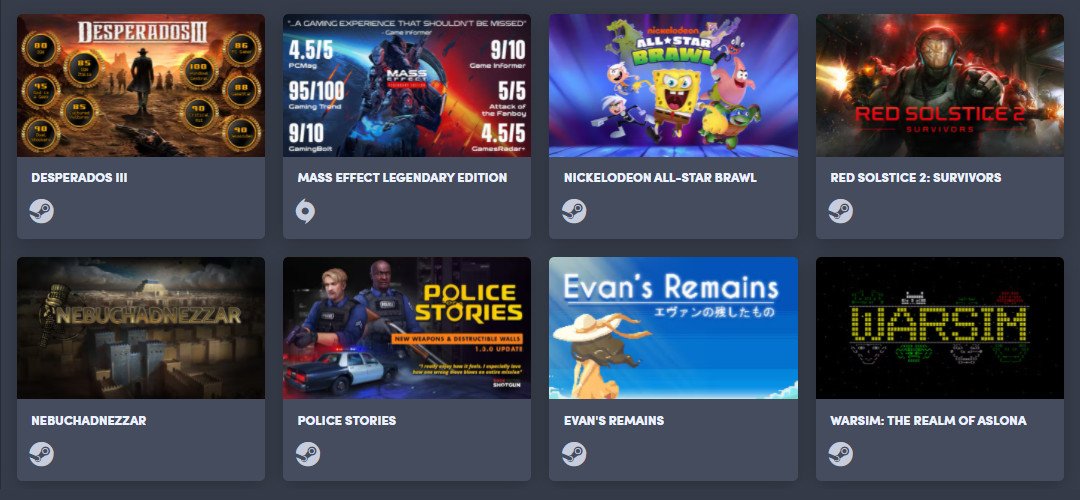
Task: Click Steam icon under Nickelodeon All-Star Brawl
Action: pyautogui.click(x=574, y=211)
